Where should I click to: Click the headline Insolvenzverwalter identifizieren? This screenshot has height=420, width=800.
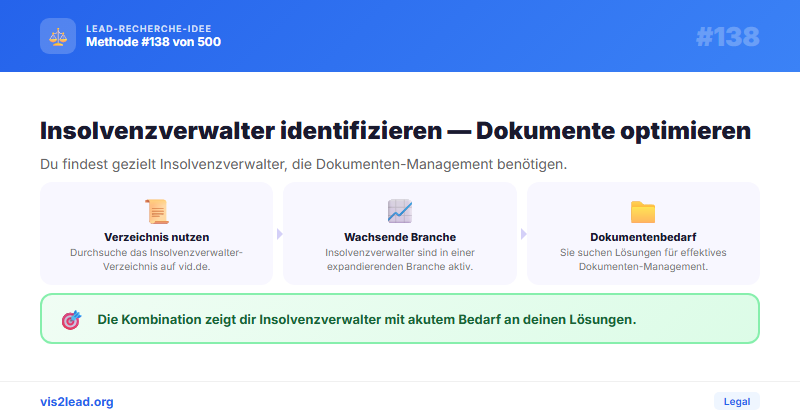(x=395, y=131)
